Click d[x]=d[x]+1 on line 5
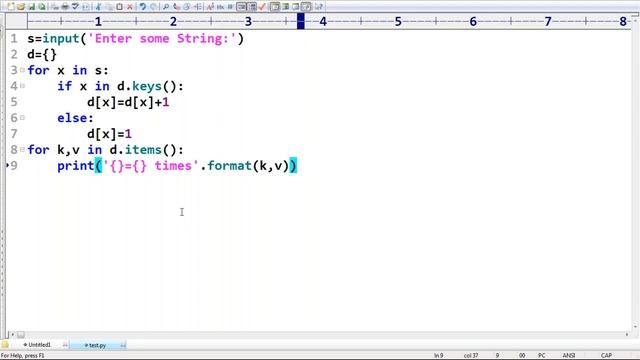The width and height of the screenshot is (640, 360). click(128, 102)
